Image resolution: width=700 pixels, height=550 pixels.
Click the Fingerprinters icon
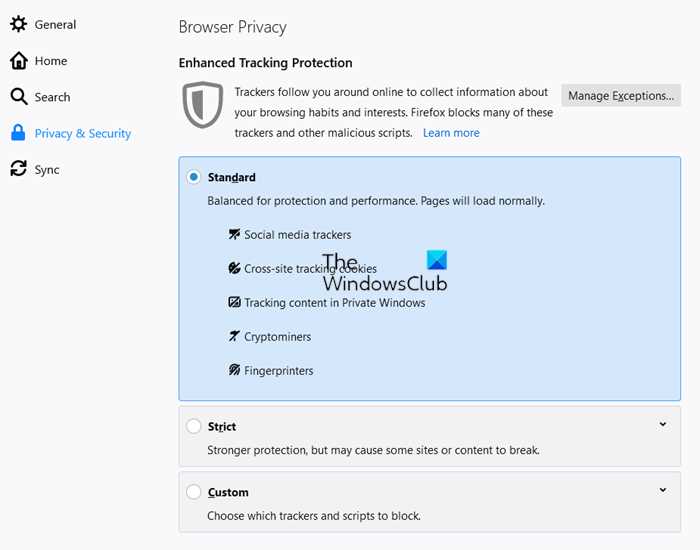(x=234, y=370)
